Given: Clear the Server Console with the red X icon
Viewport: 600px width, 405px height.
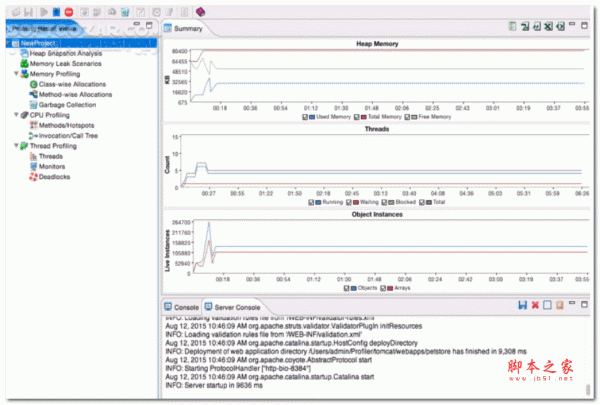Looking at the screenshot, I should click(x=535, y=305).
